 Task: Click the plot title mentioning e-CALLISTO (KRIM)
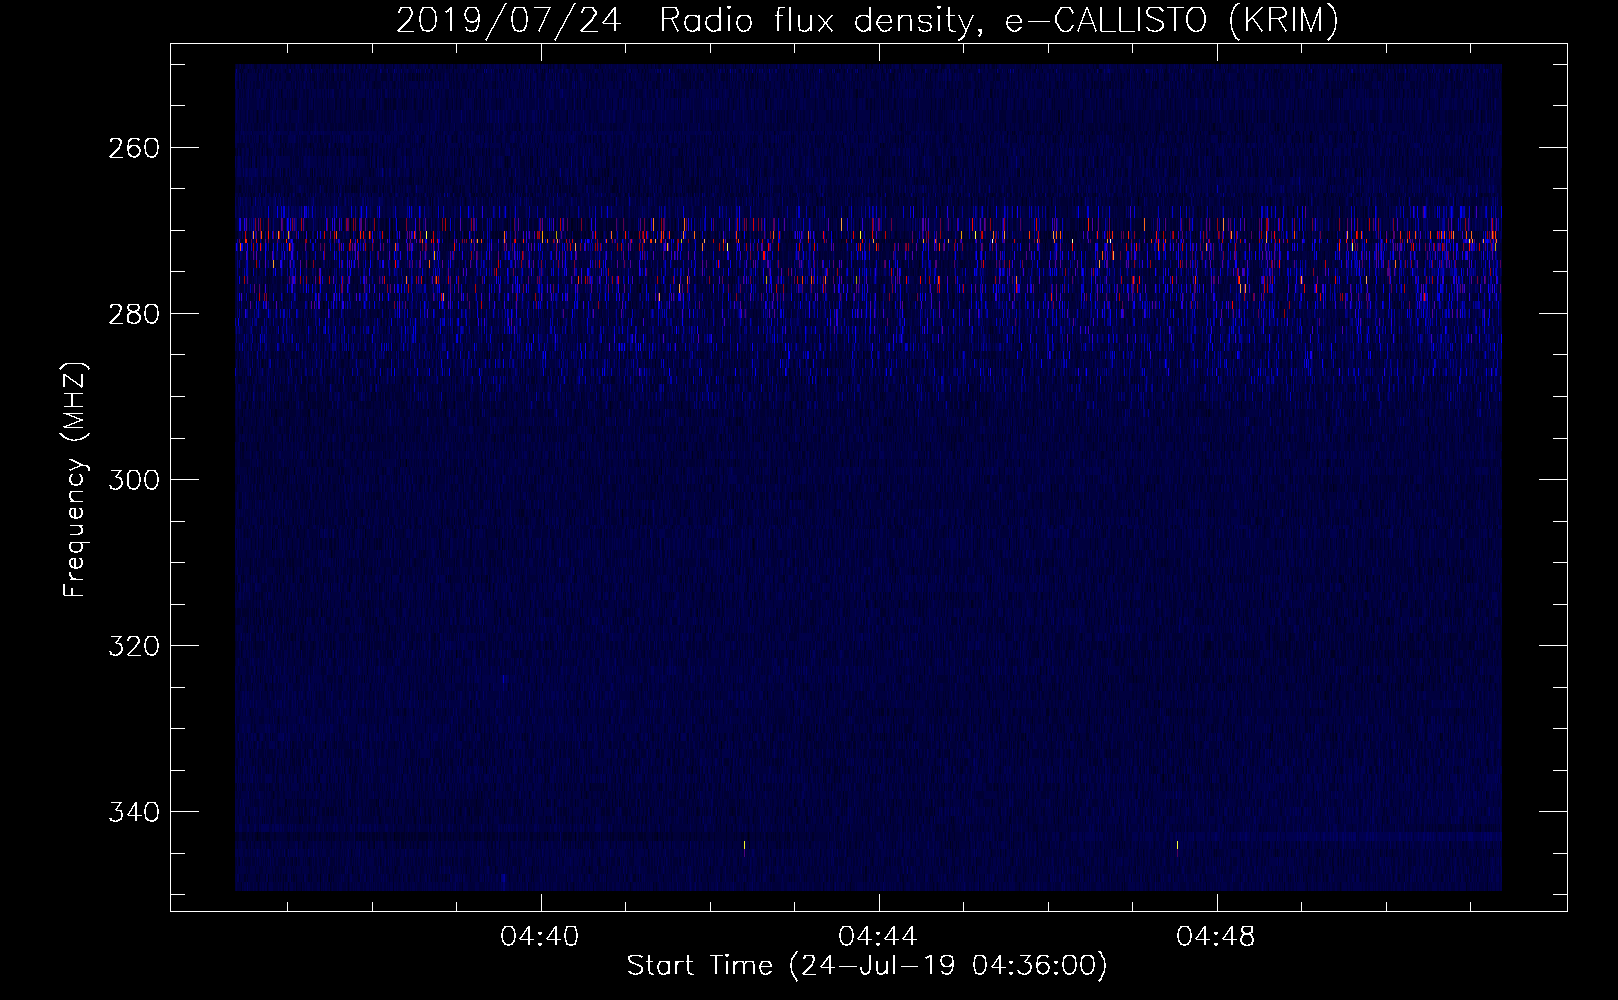[x=867, y=20]
